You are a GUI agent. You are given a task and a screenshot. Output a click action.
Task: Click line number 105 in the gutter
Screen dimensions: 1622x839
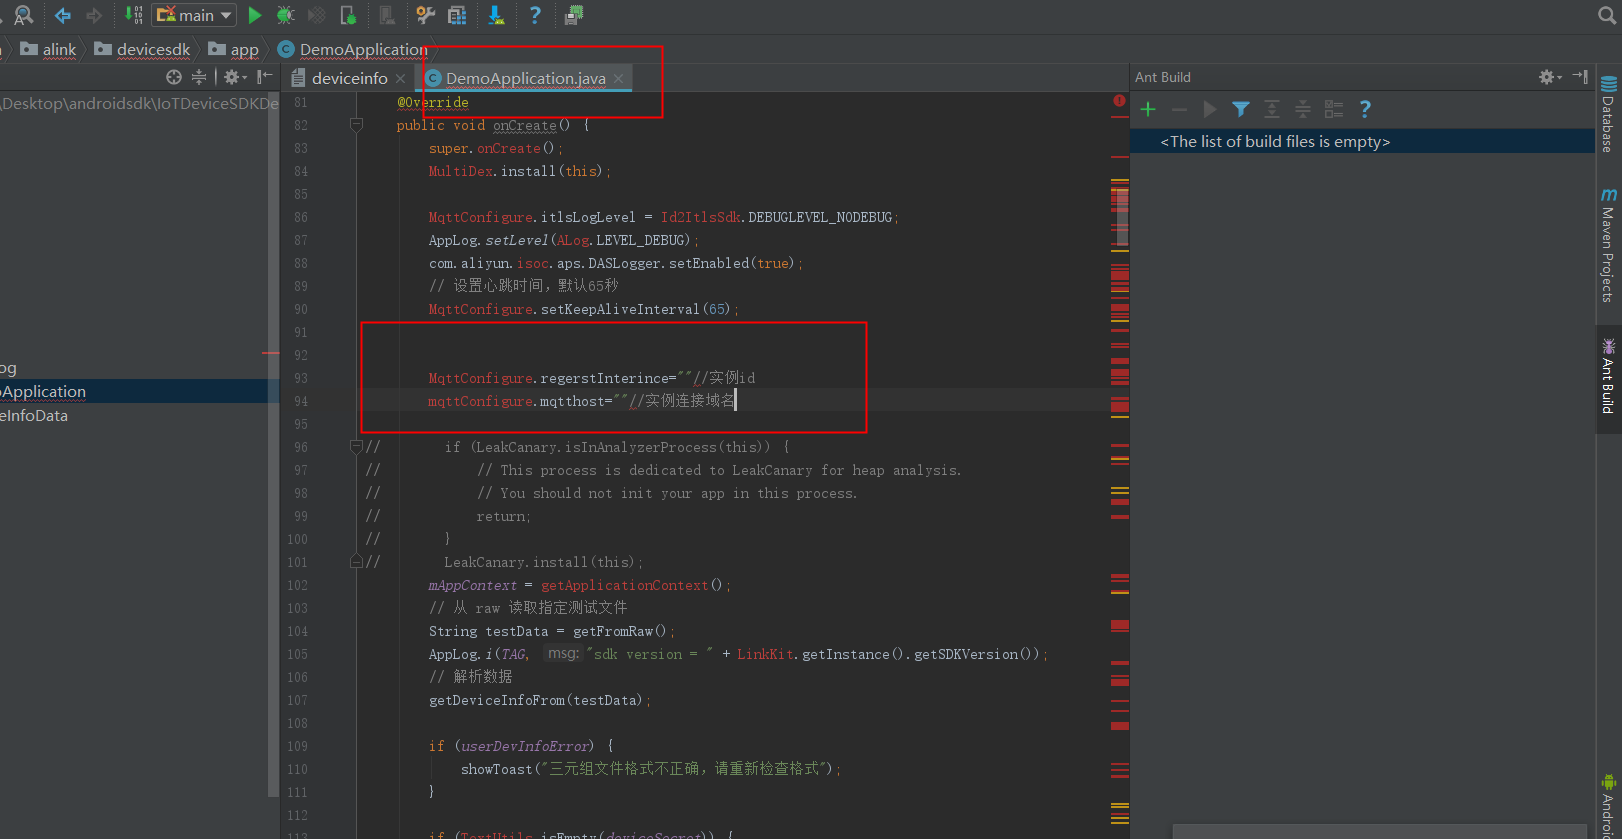coord(297,654)
